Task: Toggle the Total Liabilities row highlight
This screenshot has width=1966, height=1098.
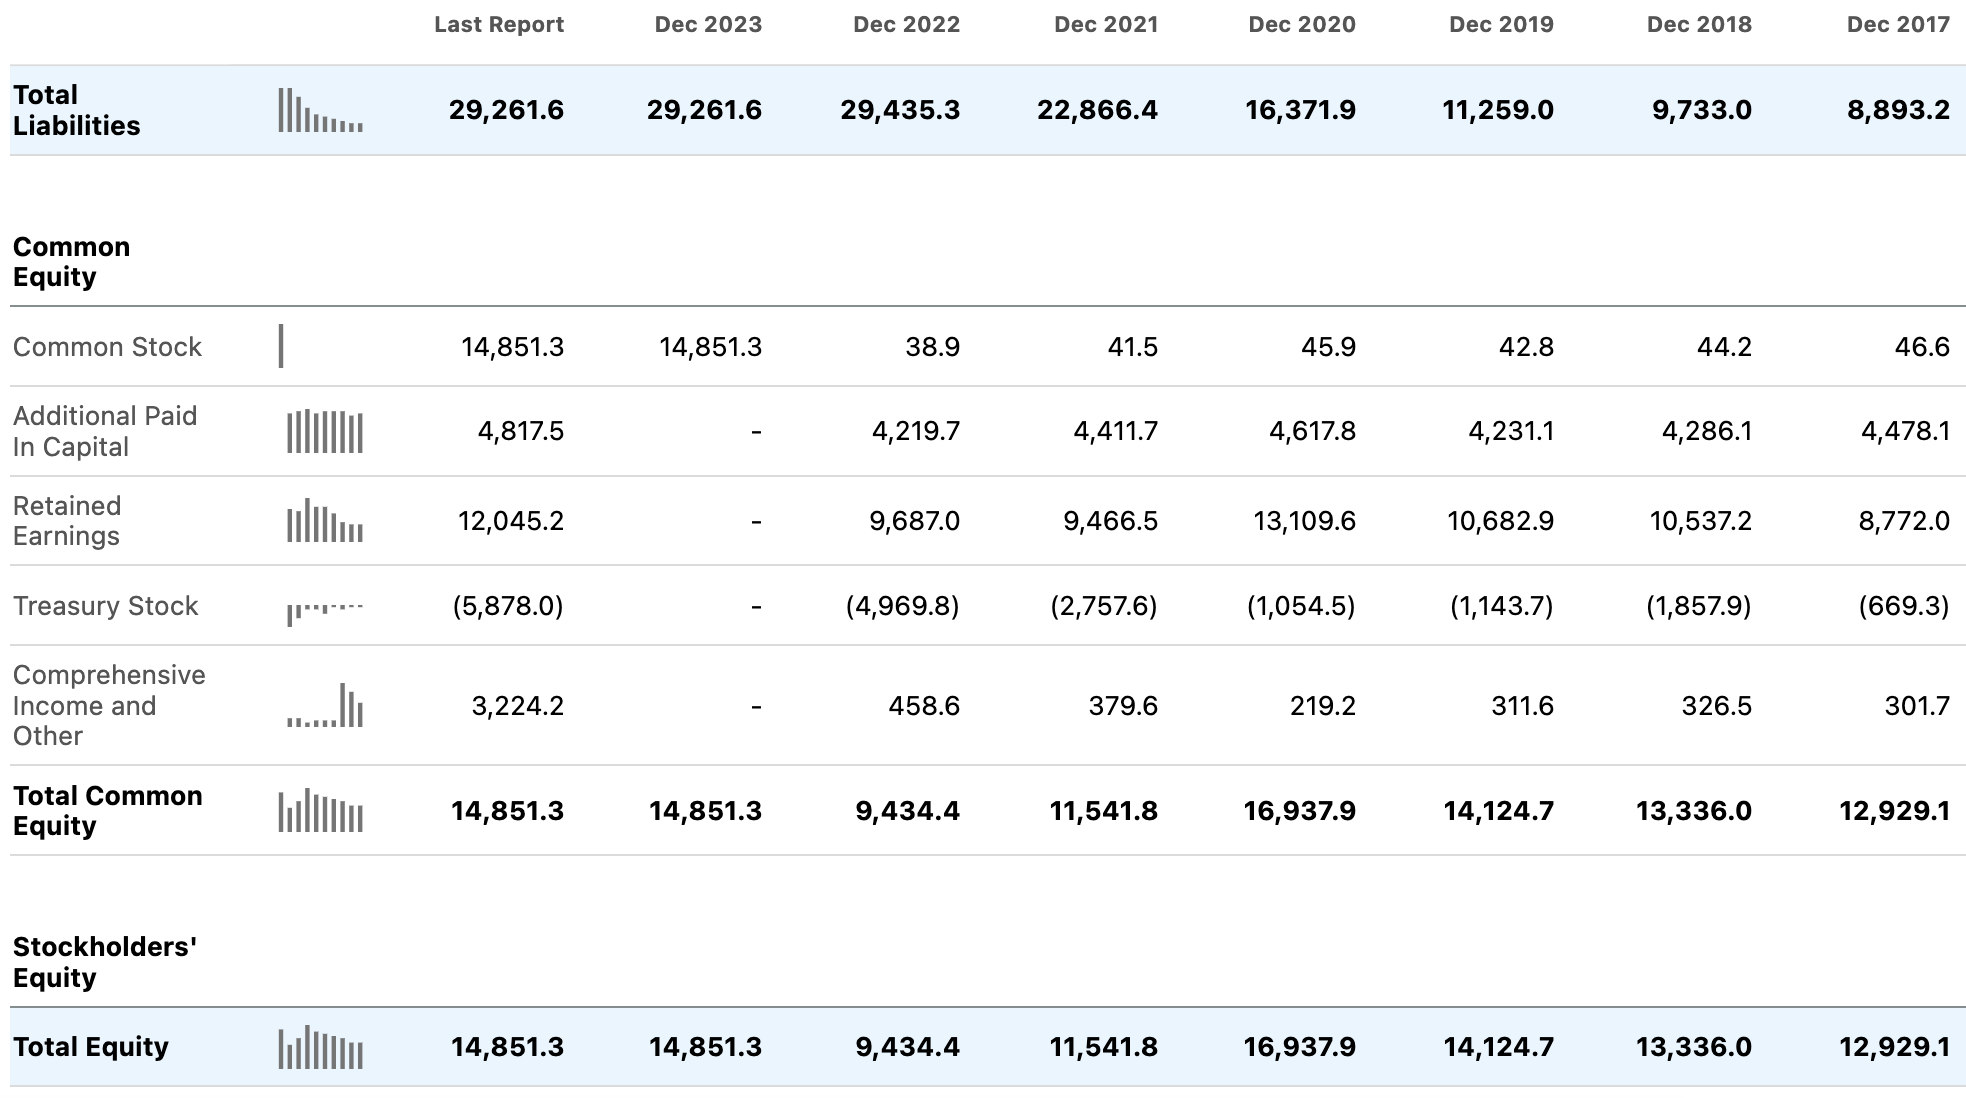Action: click(x=75, y=111)
